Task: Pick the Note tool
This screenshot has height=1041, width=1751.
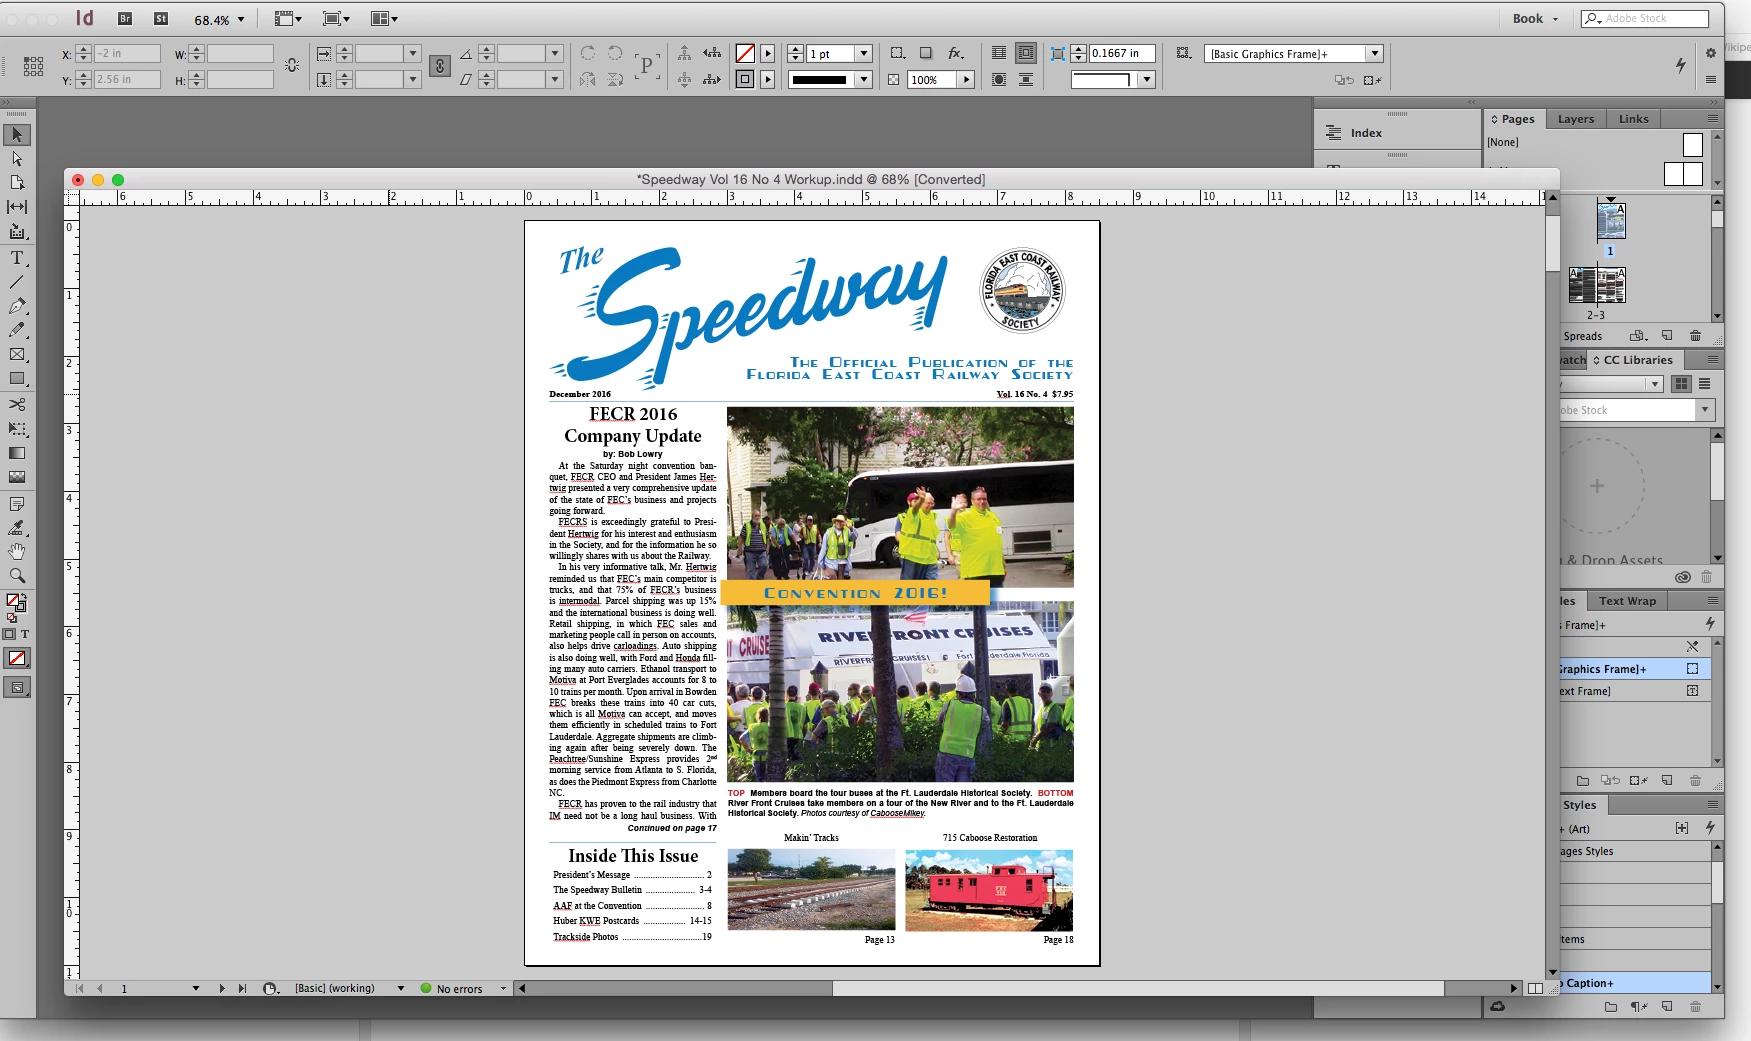Action: click(17, 504)
